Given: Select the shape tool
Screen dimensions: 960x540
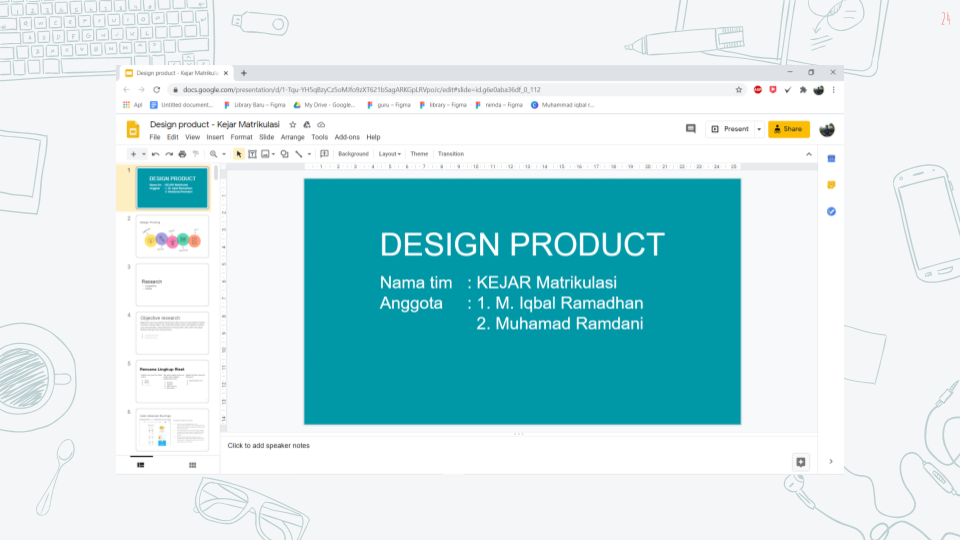Looking at the screenshot, I should tap(285, 154).
